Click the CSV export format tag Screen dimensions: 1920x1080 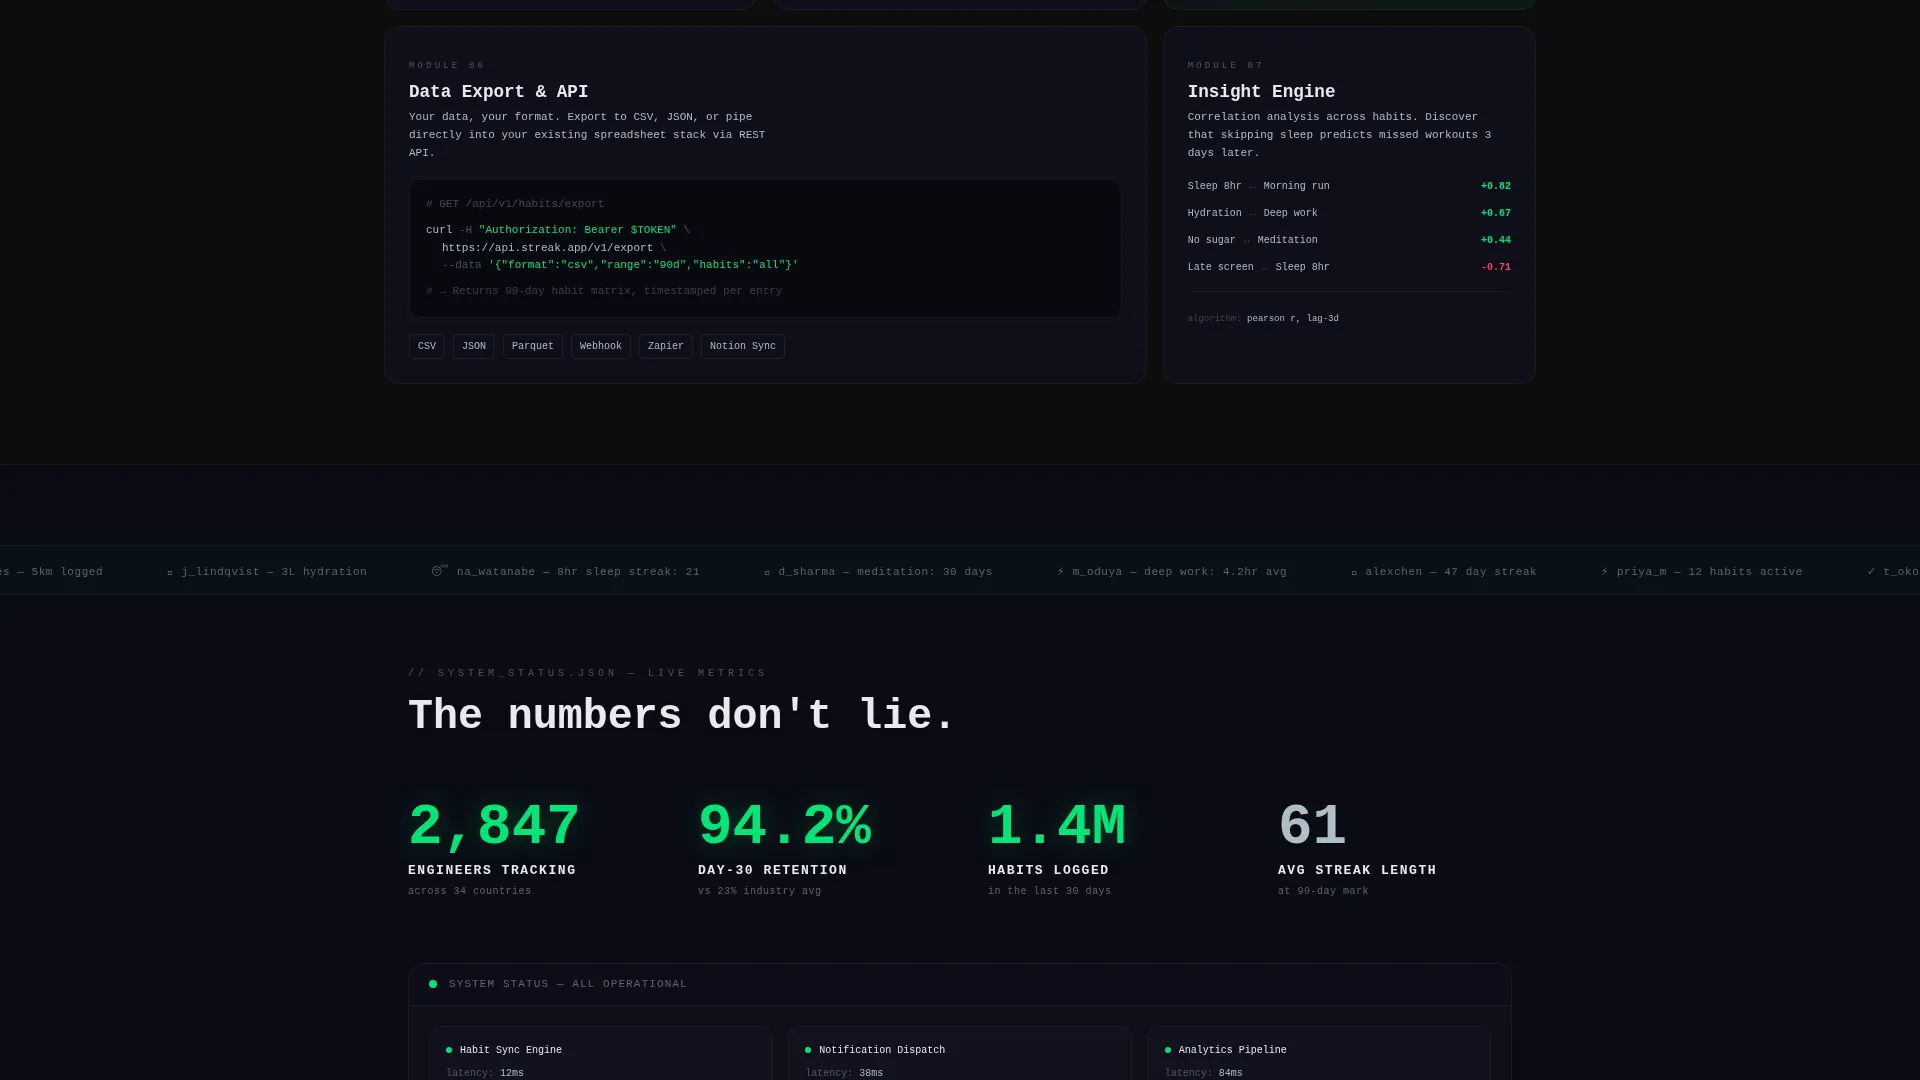(427, 346)
